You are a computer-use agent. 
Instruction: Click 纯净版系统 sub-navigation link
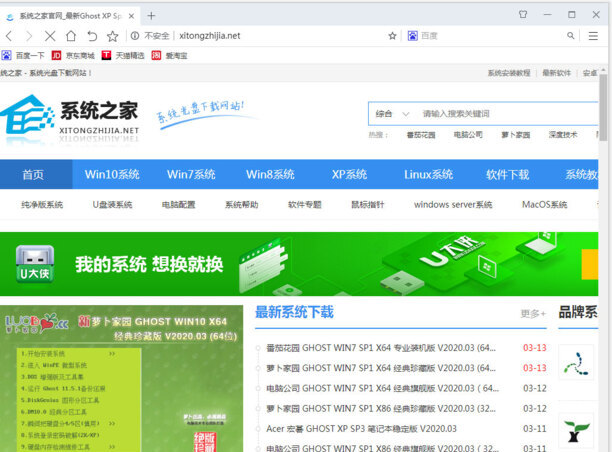(42, 205)
